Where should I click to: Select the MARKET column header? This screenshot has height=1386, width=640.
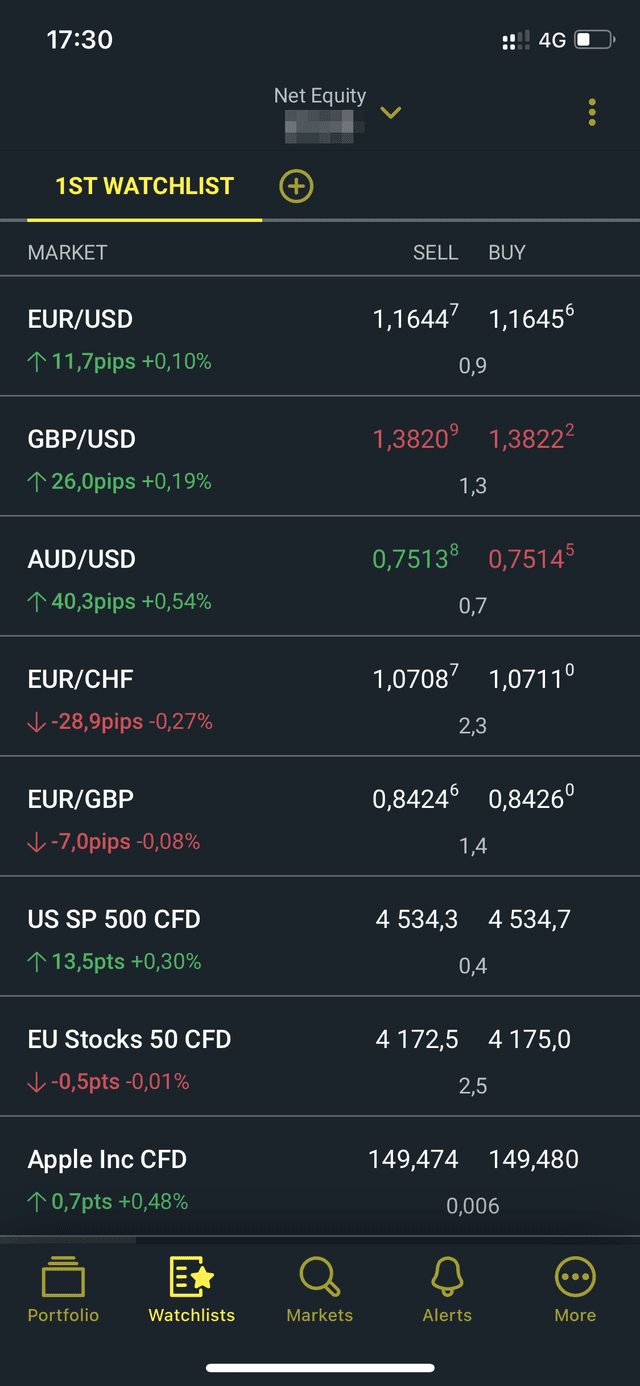click(x=67, y=252)
